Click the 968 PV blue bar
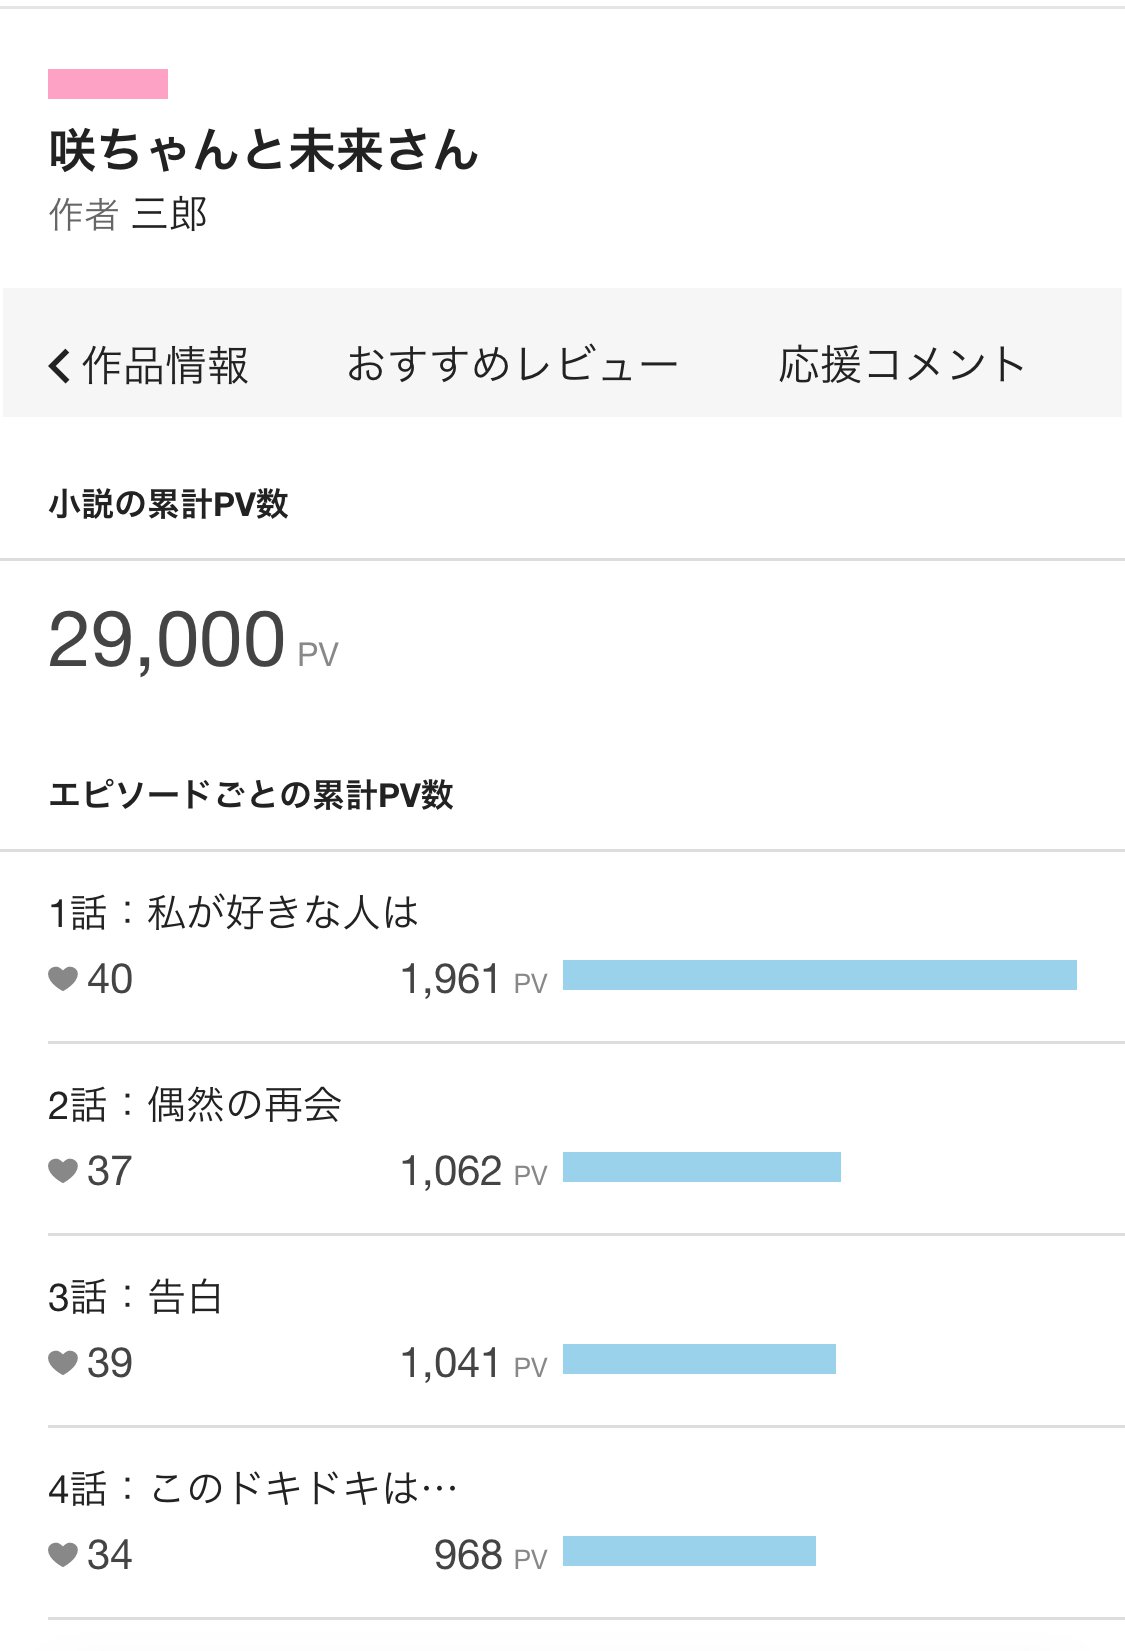This screenshot has width=1125, height=1651. [x=689, y=1551]
